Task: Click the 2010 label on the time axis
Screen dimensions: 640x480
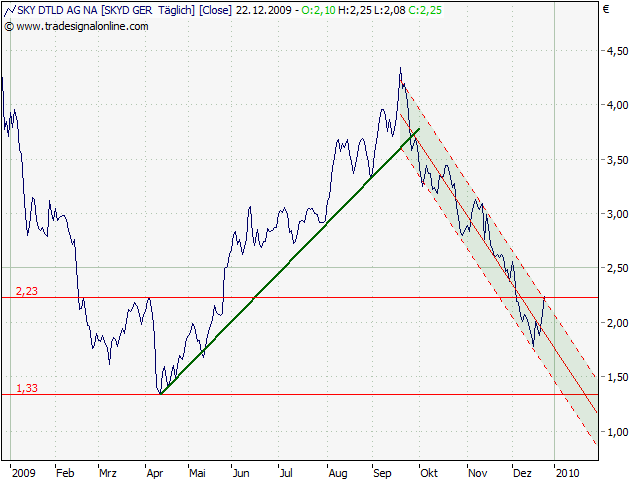Action: click(x=566, y=471)
